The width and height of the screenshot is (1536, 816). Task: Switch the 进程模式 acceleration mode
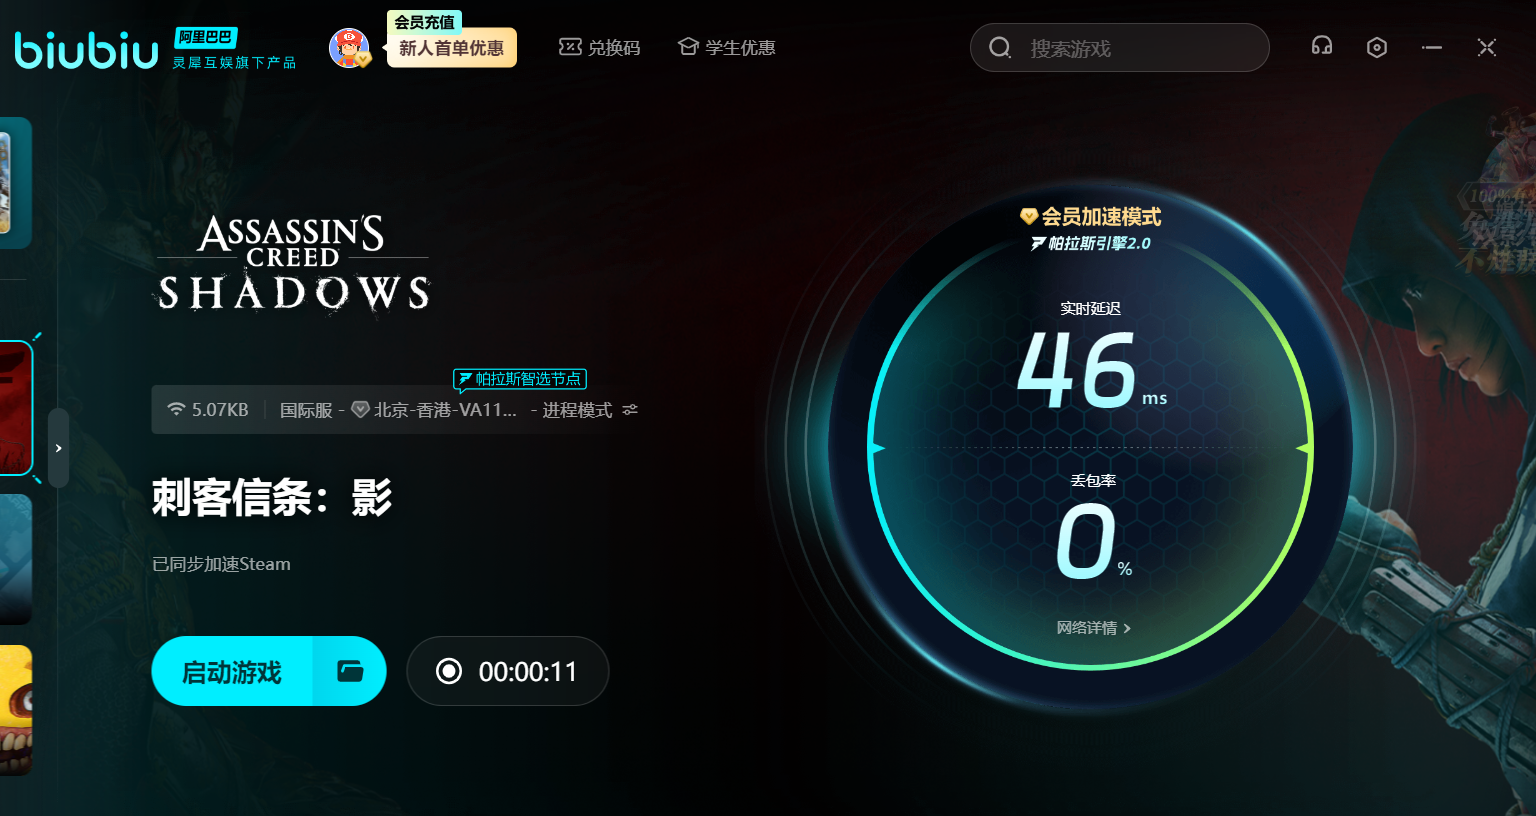click(577, 410)
